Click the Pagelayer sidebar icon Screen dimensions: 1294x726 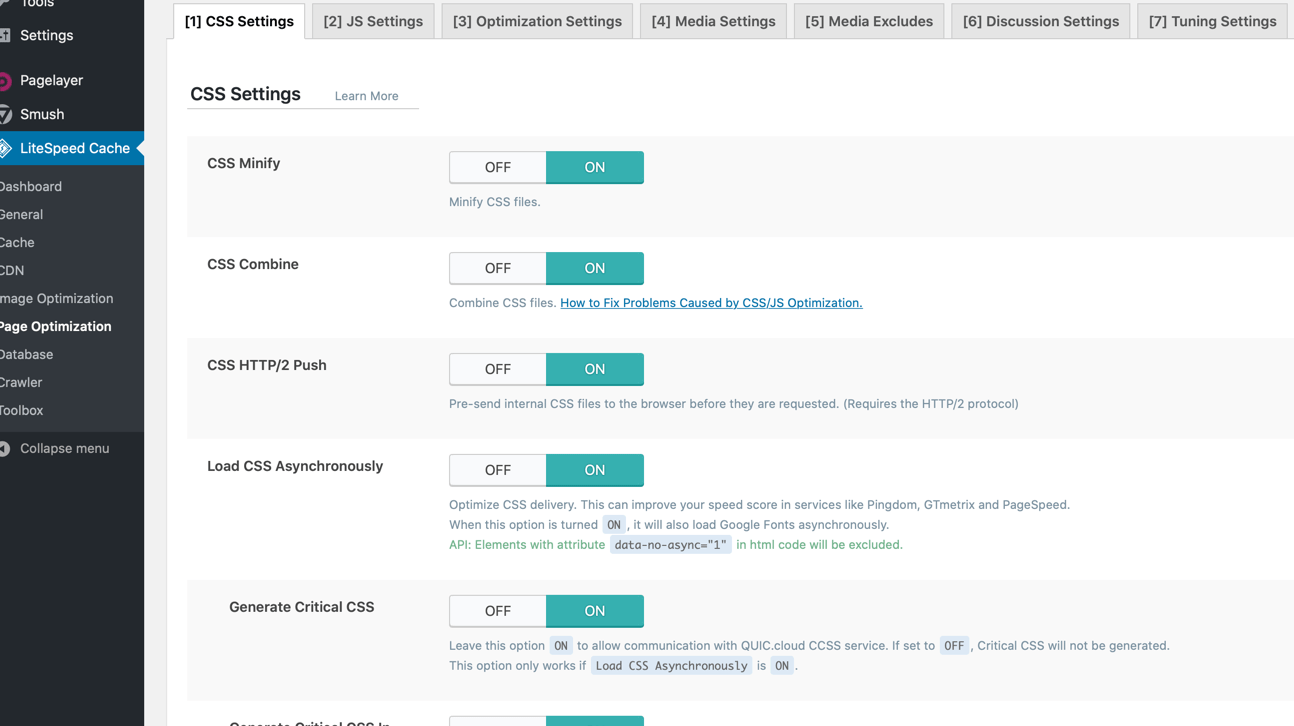(x=5, y=81)
